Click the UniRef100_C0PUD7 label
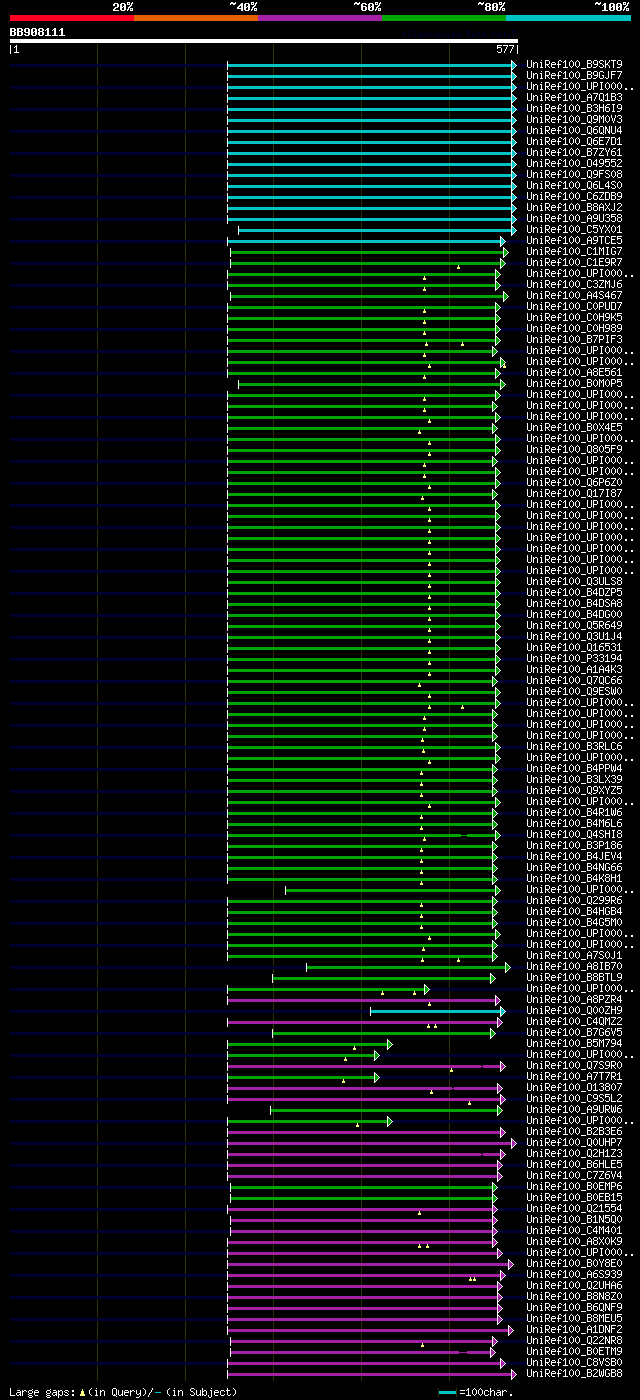This screenshot has height=1400, width=640. pos(574,306)
